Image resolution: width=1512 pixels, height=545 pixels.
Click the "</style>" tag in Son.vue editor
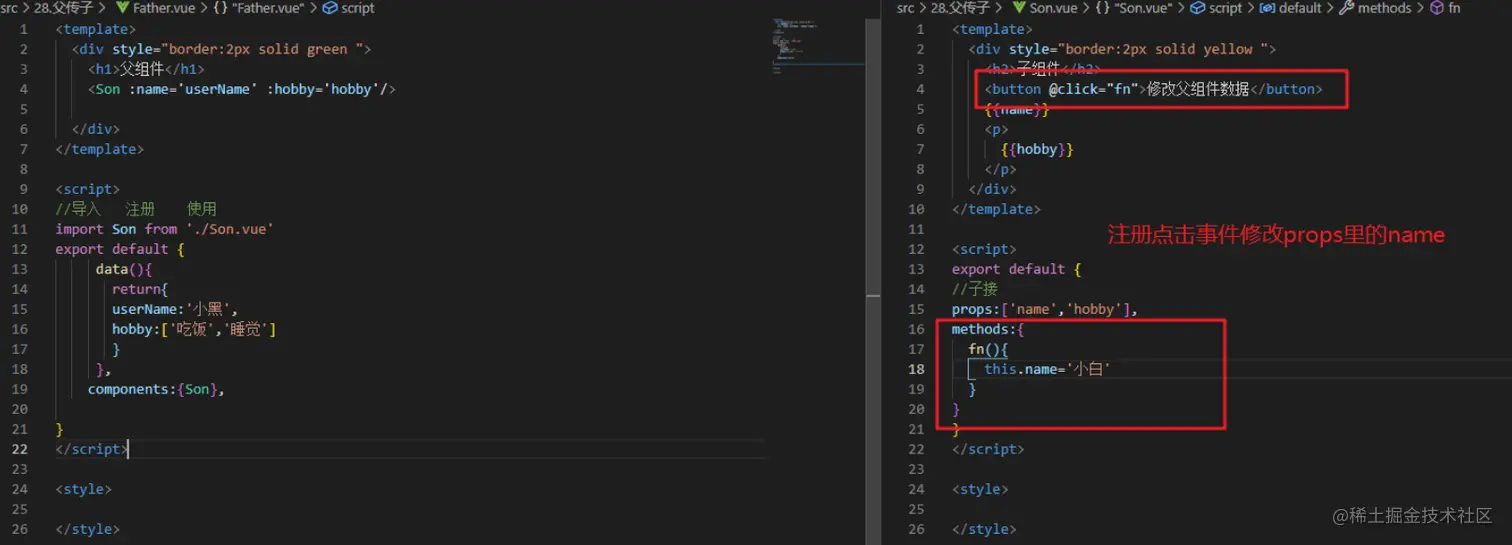click(984, 529)
